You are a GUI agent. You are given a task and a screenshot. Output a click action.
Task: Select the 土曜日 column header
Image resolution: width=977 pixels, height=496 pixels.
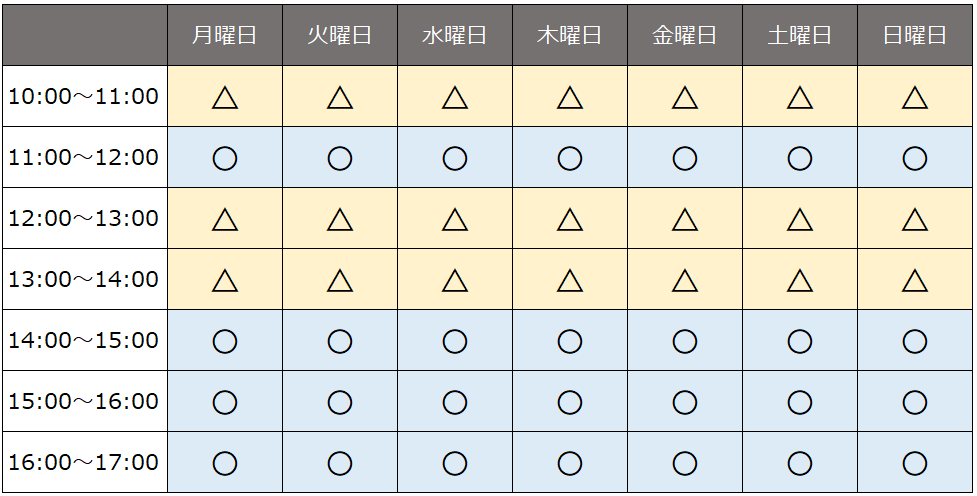click(x=800, y=35)
